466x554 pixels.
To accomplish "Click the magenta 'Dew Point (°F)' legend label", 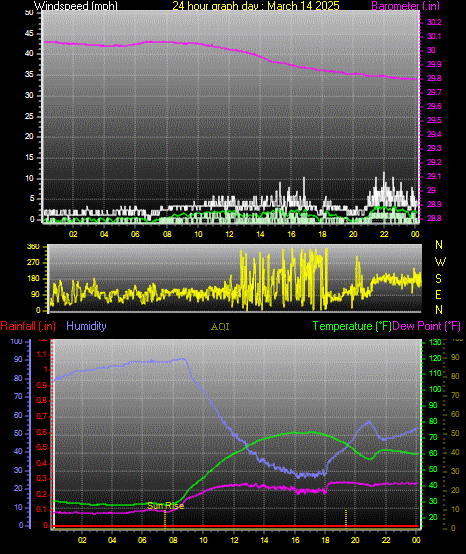I will pyautogui.click(x=426, y=326).
